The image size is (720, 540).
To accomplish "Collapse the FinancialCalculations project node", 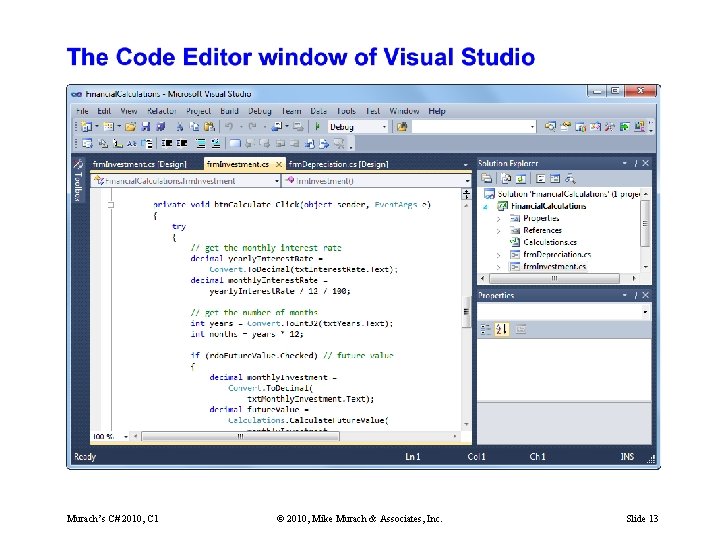I will [x=485, y=207].
